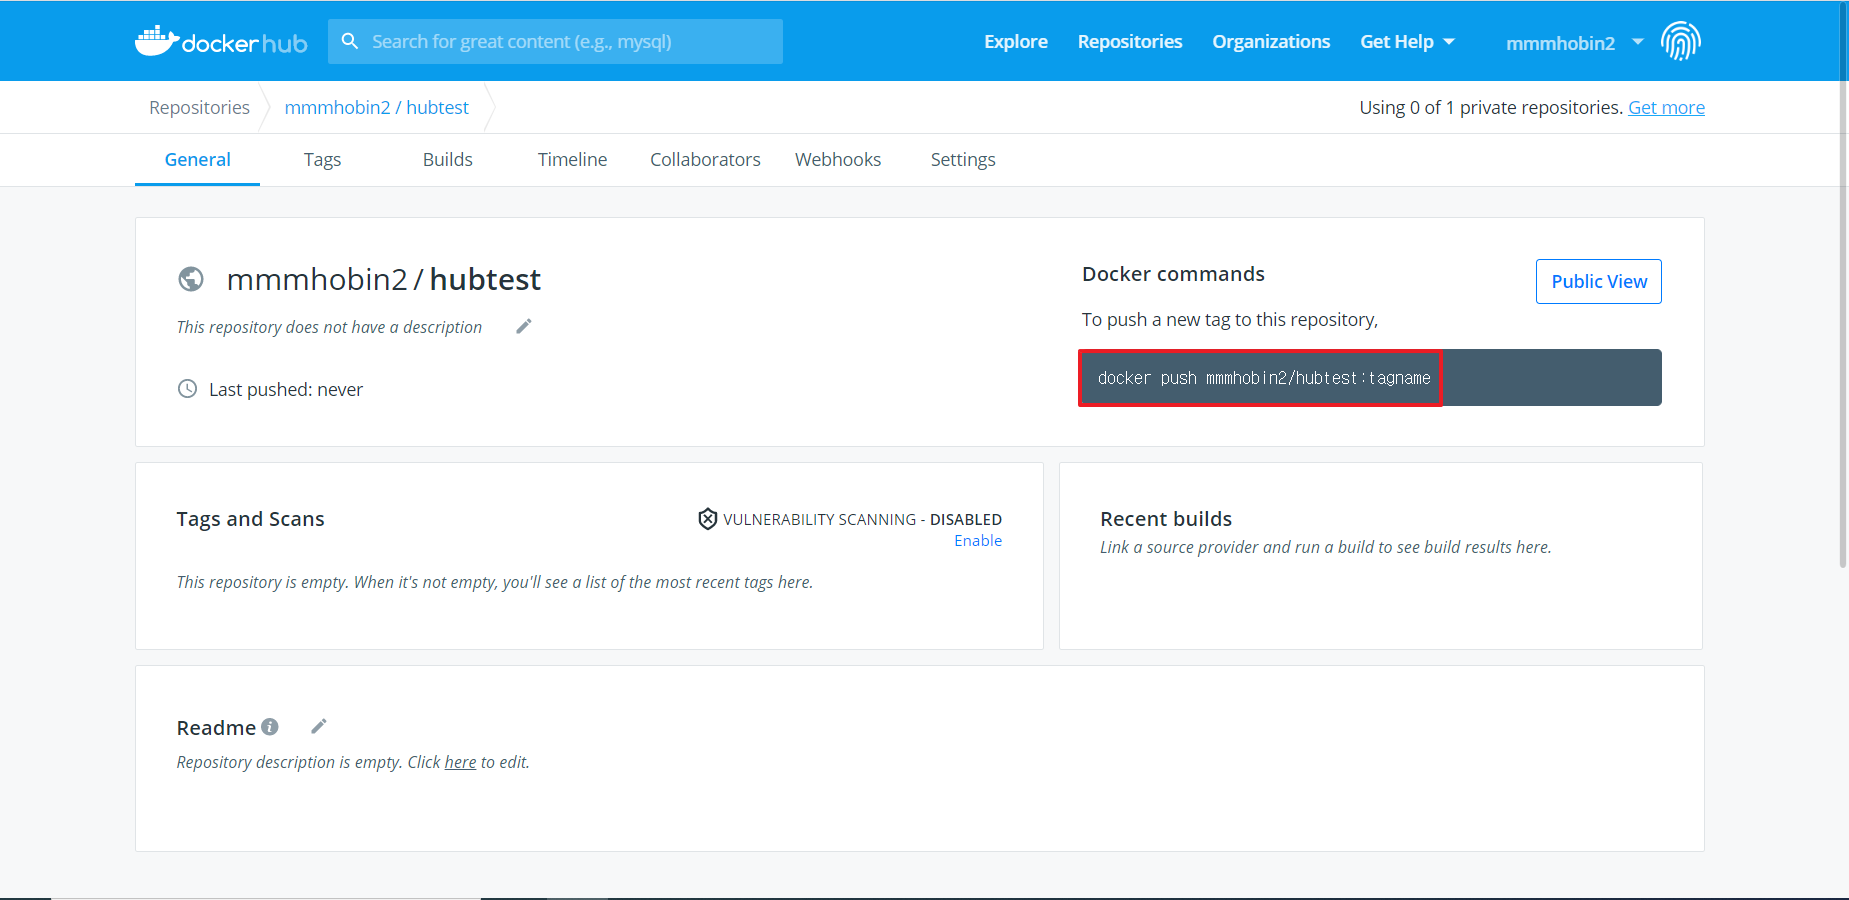The image size is (1849, 900).
Task: Go to Explore in top navigation
Action: [1016, 42]
